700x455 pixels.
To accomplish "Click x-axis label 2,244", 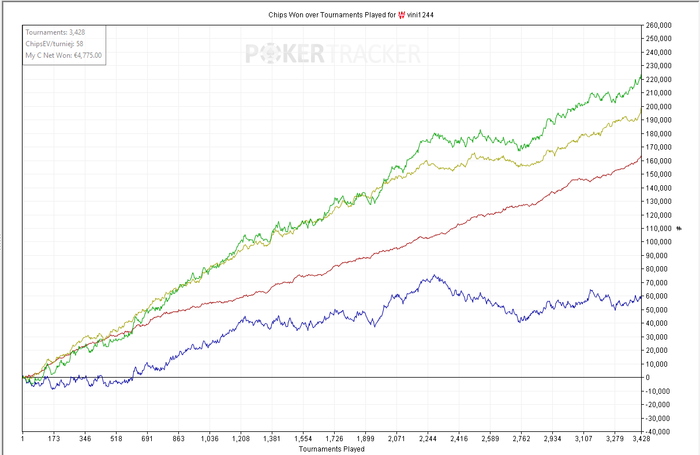I will pyautogui.click(x=428, y=439).
